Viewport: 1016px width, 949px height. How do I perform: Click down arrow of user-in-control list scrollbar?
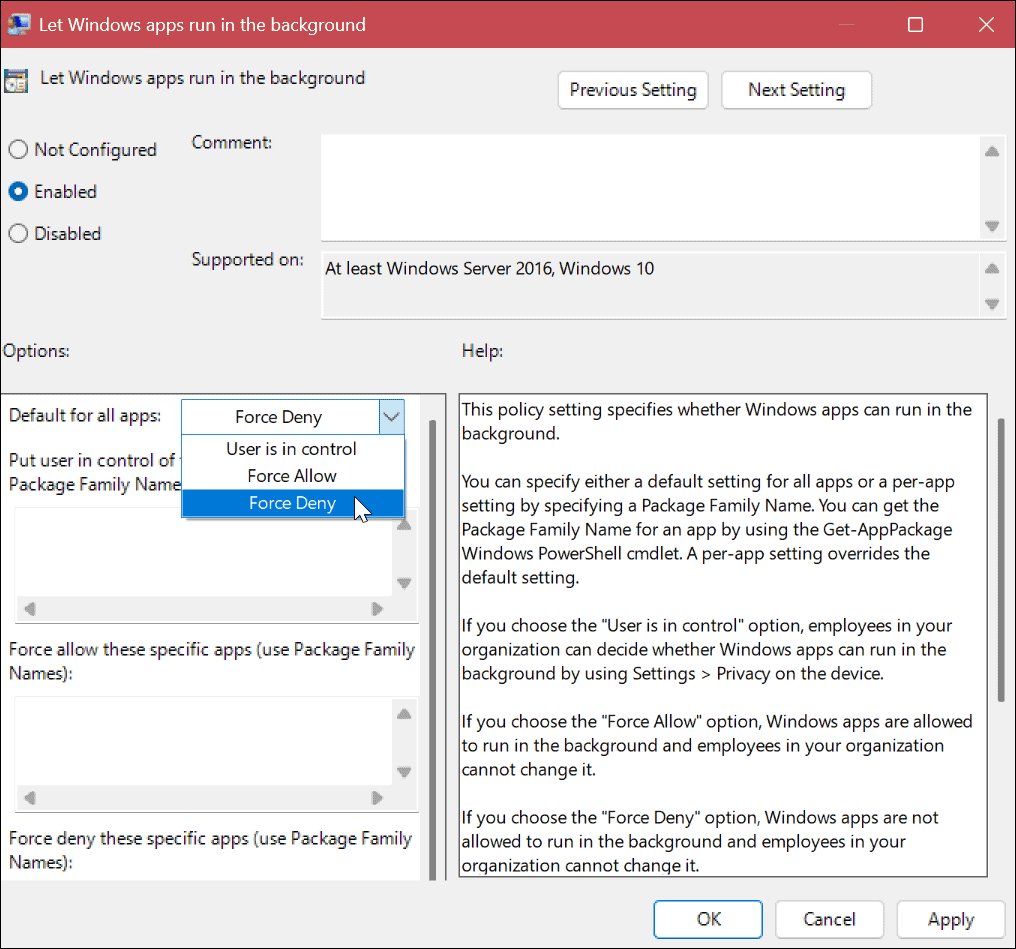coord(404,583)
